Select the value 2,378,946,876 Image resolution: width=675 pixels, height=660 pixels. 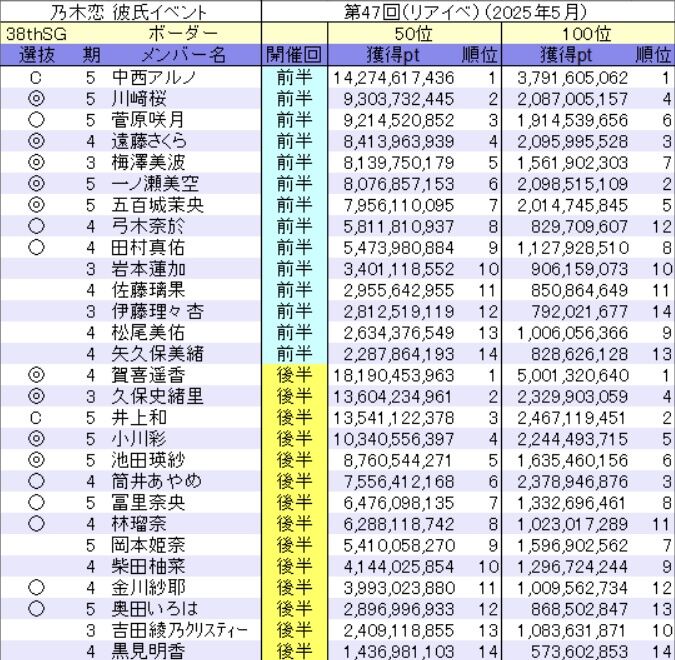tap(572, 481)
